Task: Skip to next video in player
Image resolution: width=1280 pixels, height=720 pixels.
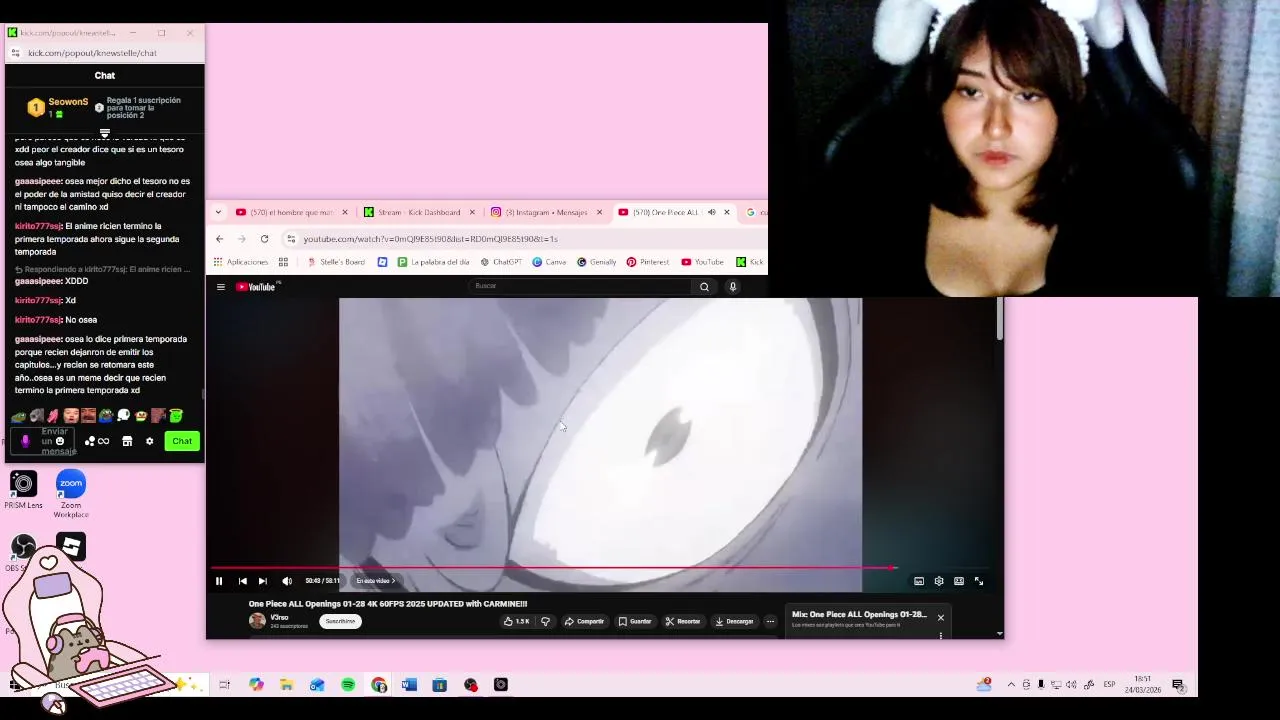Action: (x=262, y=581)
